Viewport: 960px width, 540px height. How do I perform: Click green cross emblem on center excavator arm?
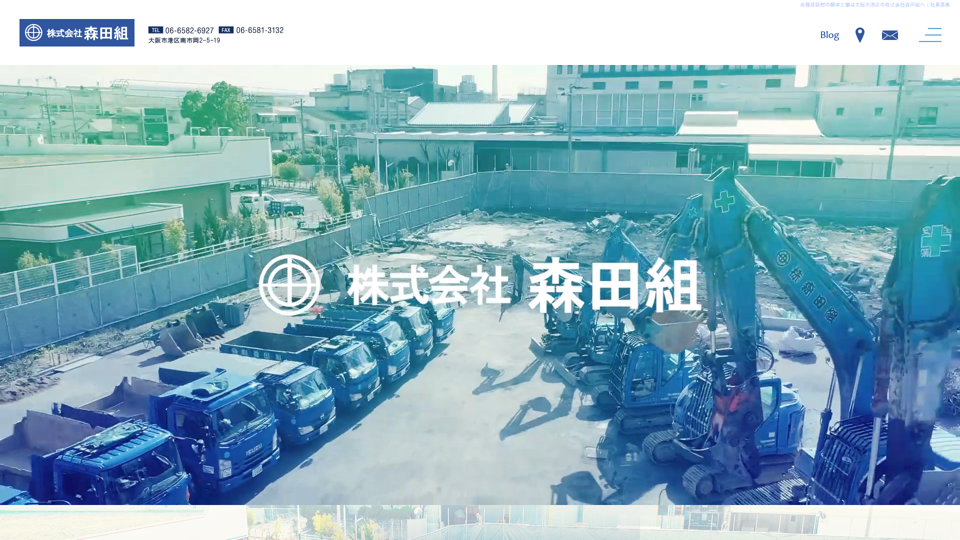tap(724, 202)
